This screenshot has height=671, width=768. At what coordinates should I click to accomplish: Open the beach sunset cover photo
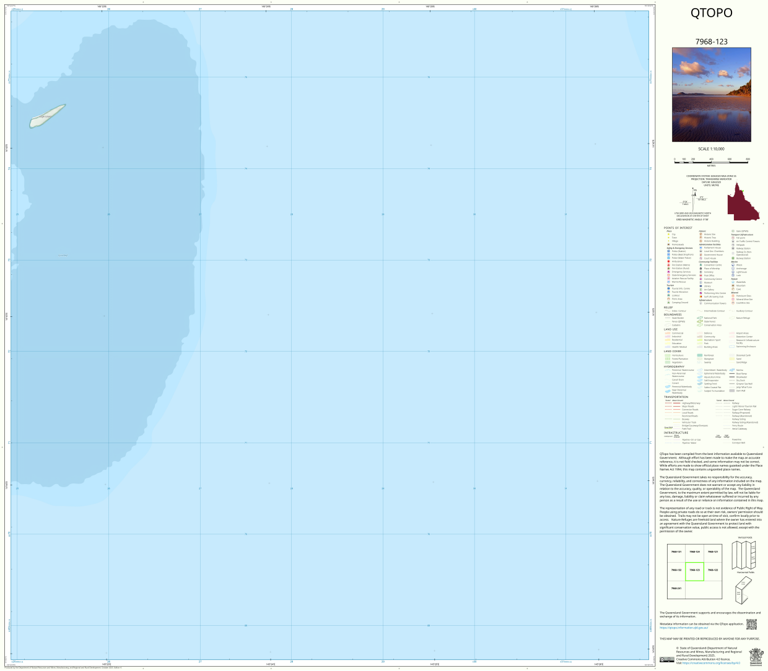coord(711,95)
